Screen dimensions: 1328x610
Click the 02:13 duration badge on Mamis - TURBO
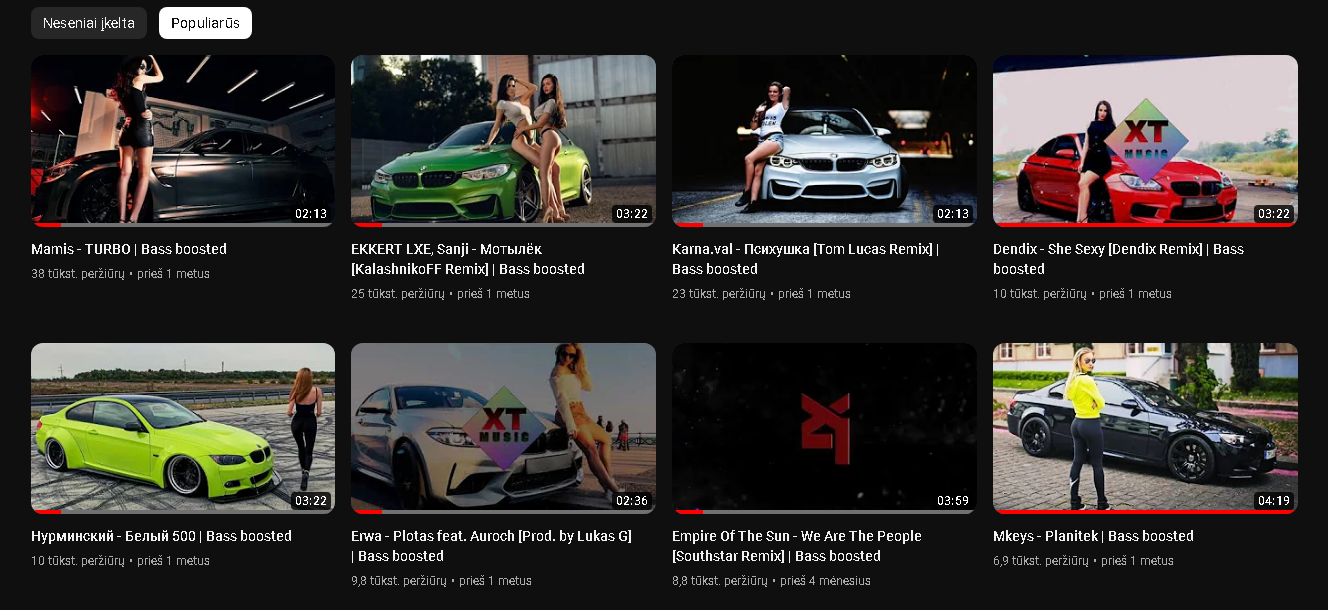[311, 213]
